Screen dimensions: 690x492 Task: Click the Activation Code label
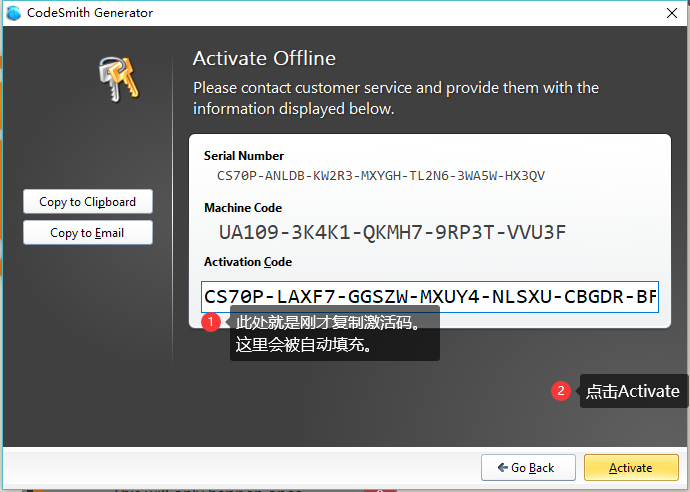[248, 262]
